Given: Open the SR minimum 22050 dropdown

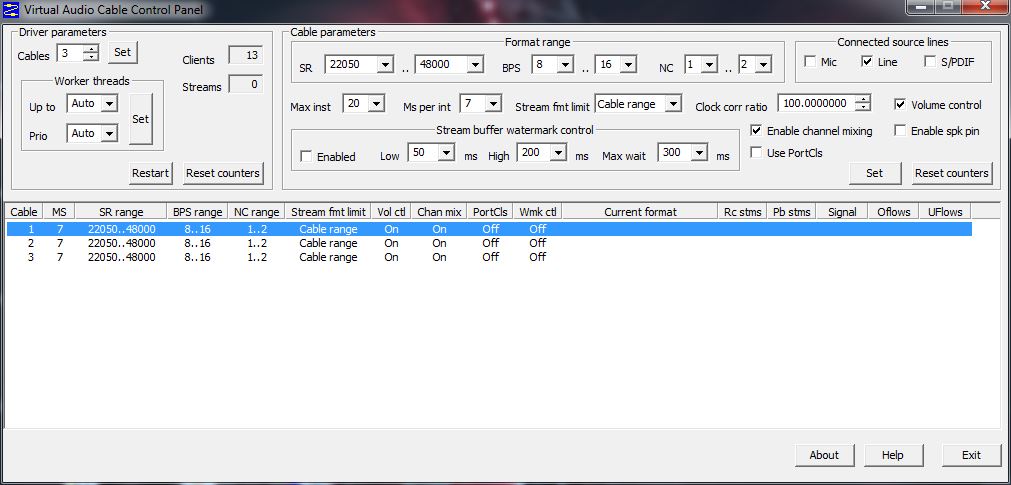Looking at the screenshot, I should tap(385, 64).
